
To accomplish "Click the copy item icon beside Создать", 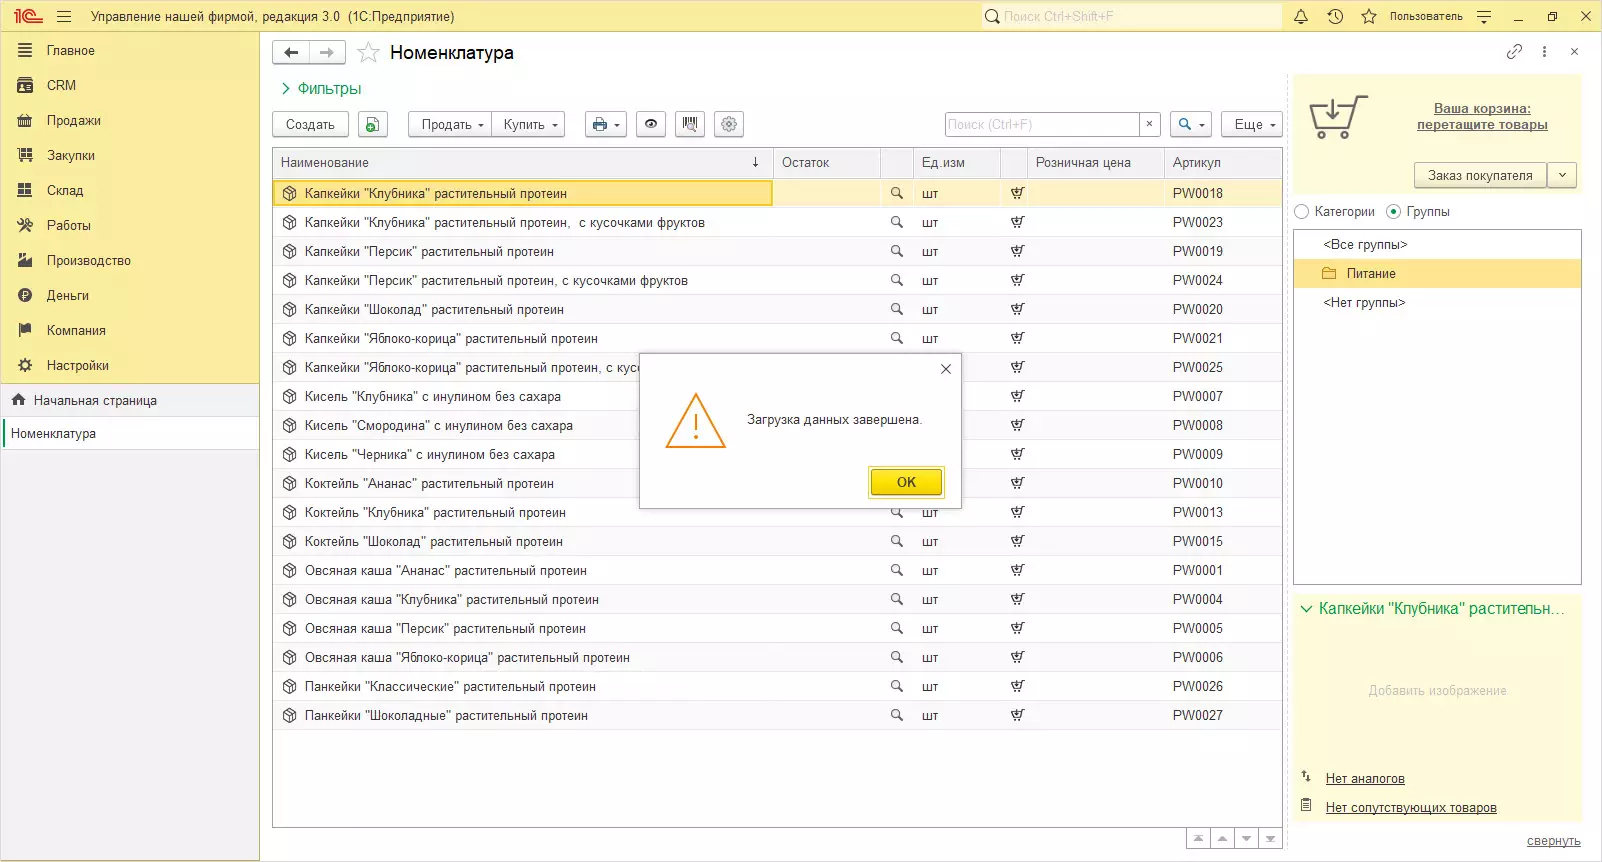I will pyautogui.click(x=372, y=124).
